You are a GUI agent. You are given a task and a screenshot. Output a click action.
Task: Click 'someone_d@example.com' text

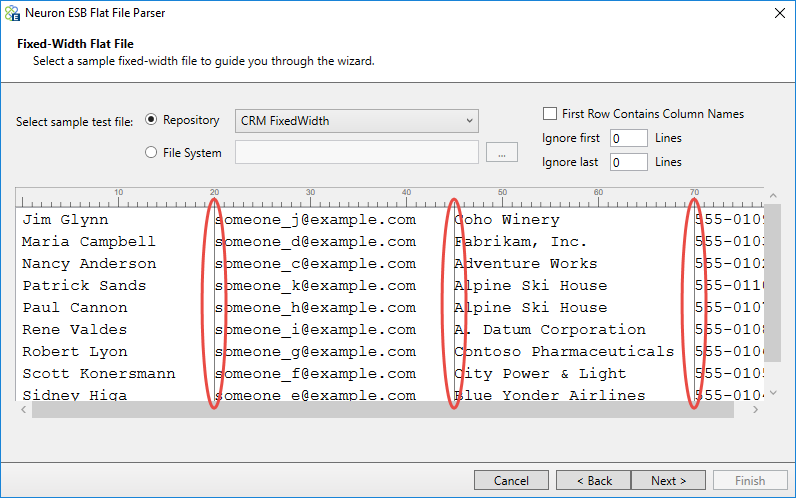point(315,242)
